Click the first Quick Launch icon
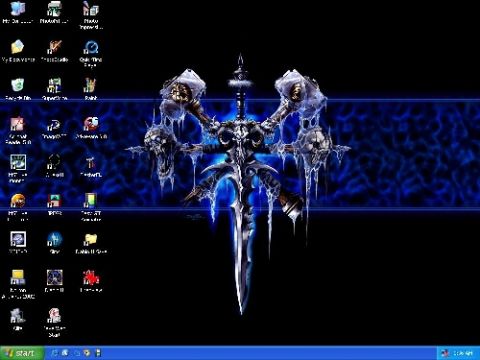Image resolution: width=480 pixels, height=360 pixels. (54, 353)
